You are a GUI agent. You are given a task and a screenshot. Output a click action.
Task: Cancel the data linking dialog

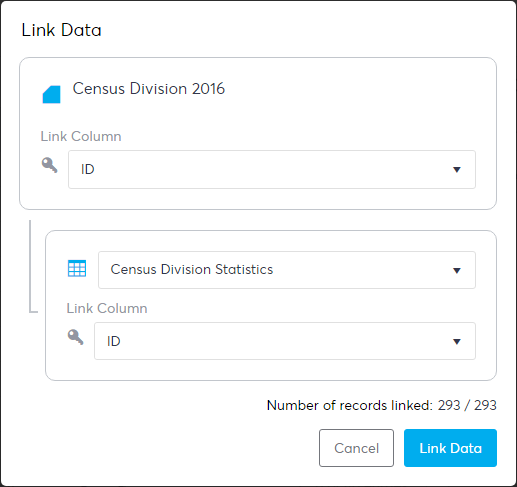(x=356, y=448)
